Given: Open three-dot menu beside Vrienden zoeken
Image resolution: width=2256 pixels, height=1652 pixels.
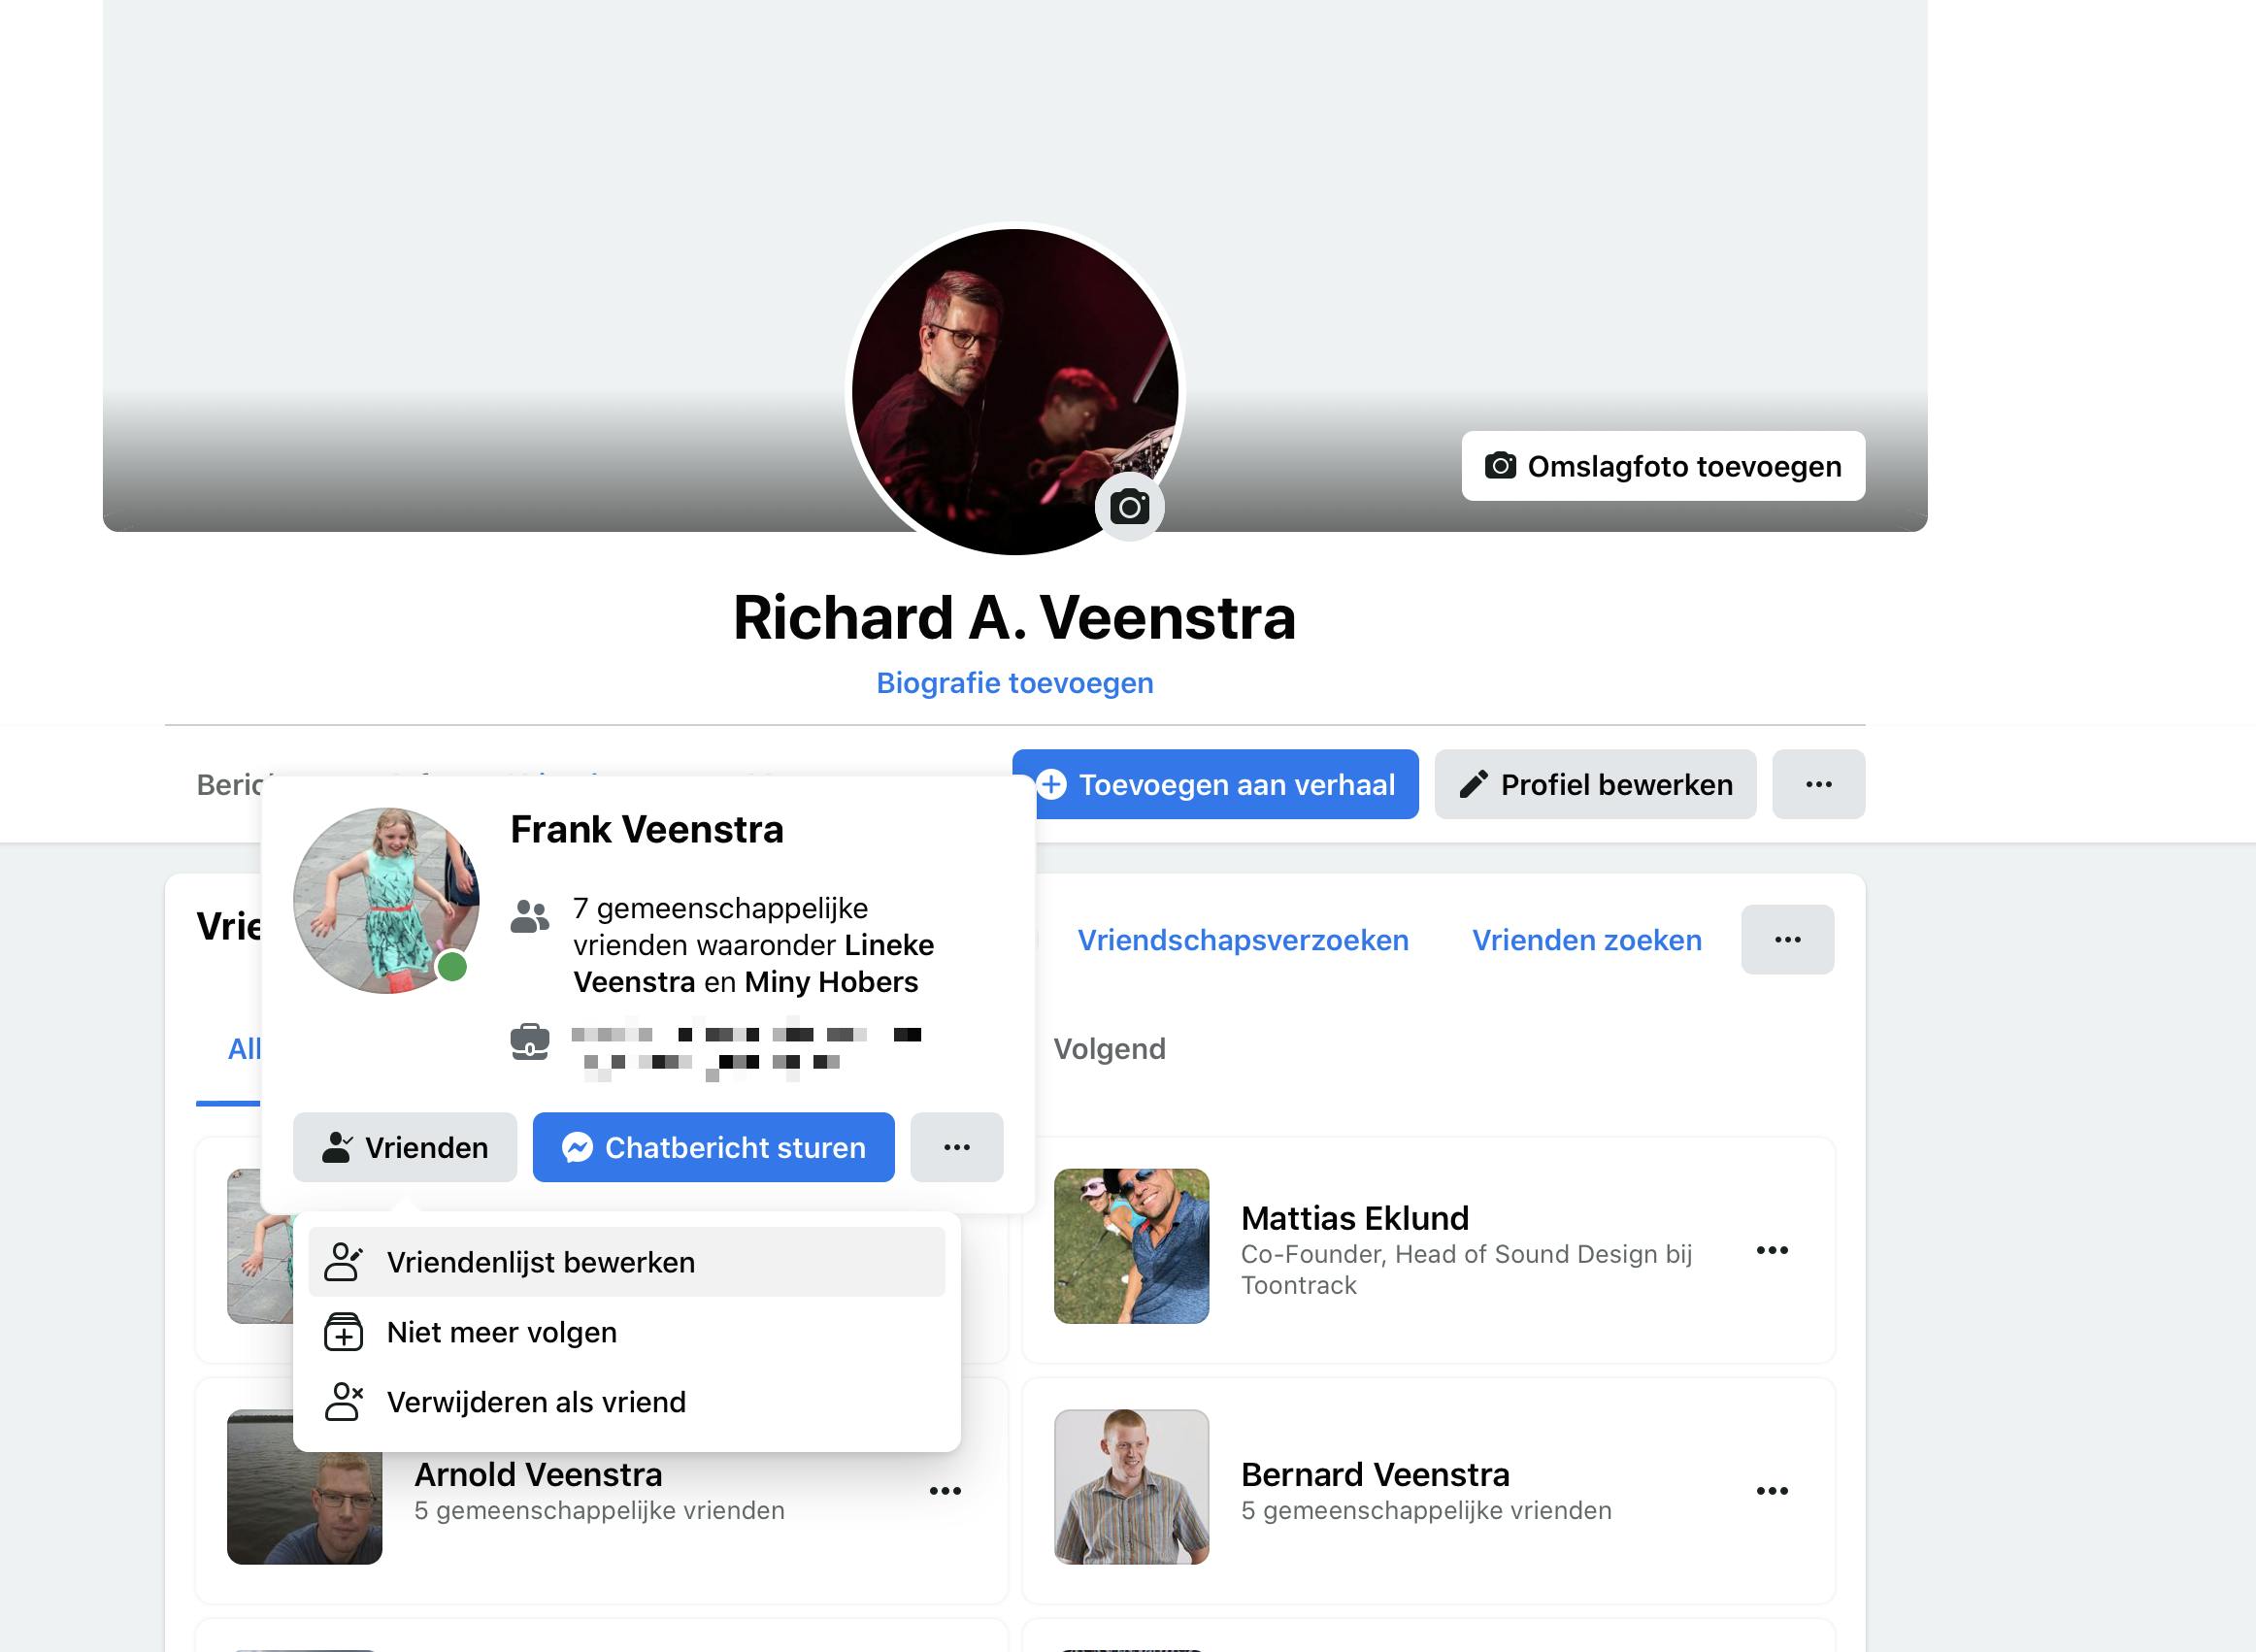Looking at the screenshot, I should coord(1786,940).
